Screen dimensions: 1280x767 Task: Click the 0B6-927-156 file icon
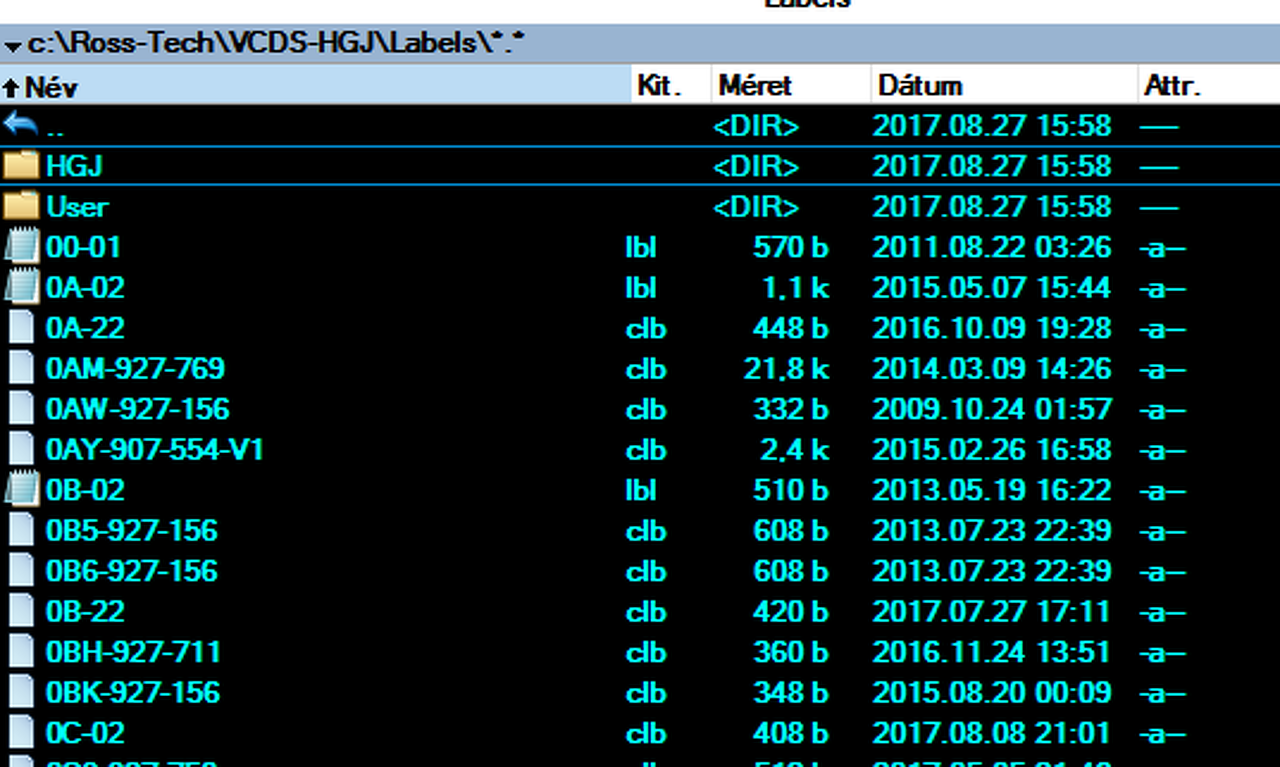coord(21,571)
